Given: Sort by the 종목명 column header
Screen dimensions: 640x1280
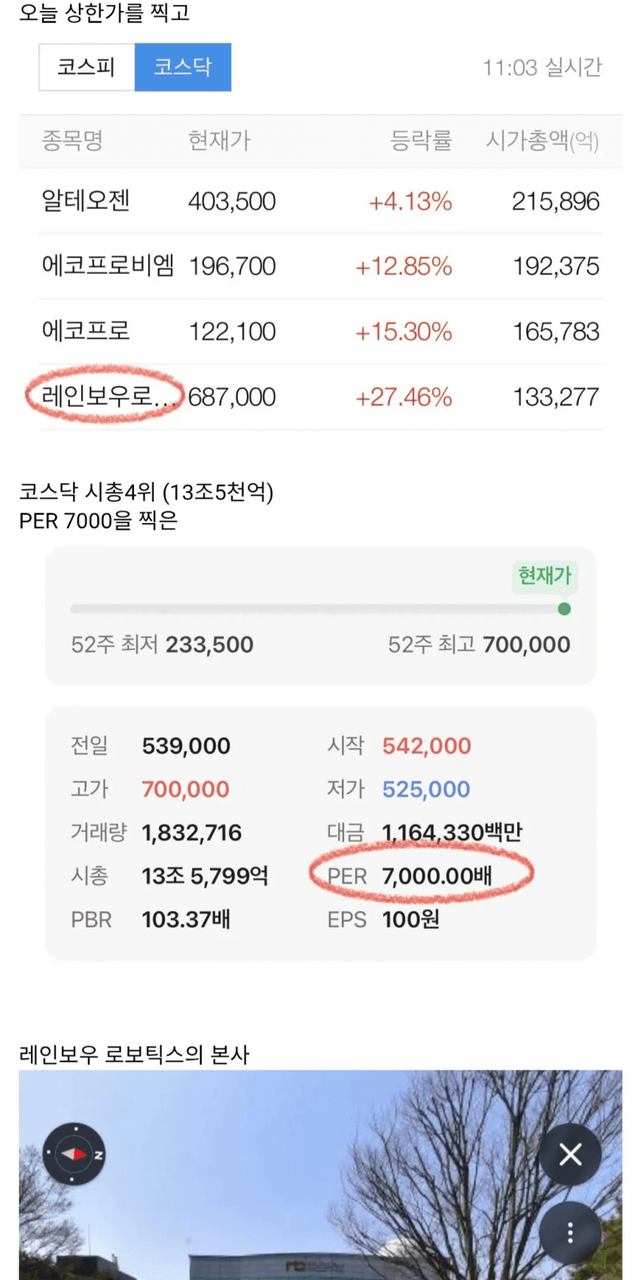Looking at the screenshot, I should (72, 141).
